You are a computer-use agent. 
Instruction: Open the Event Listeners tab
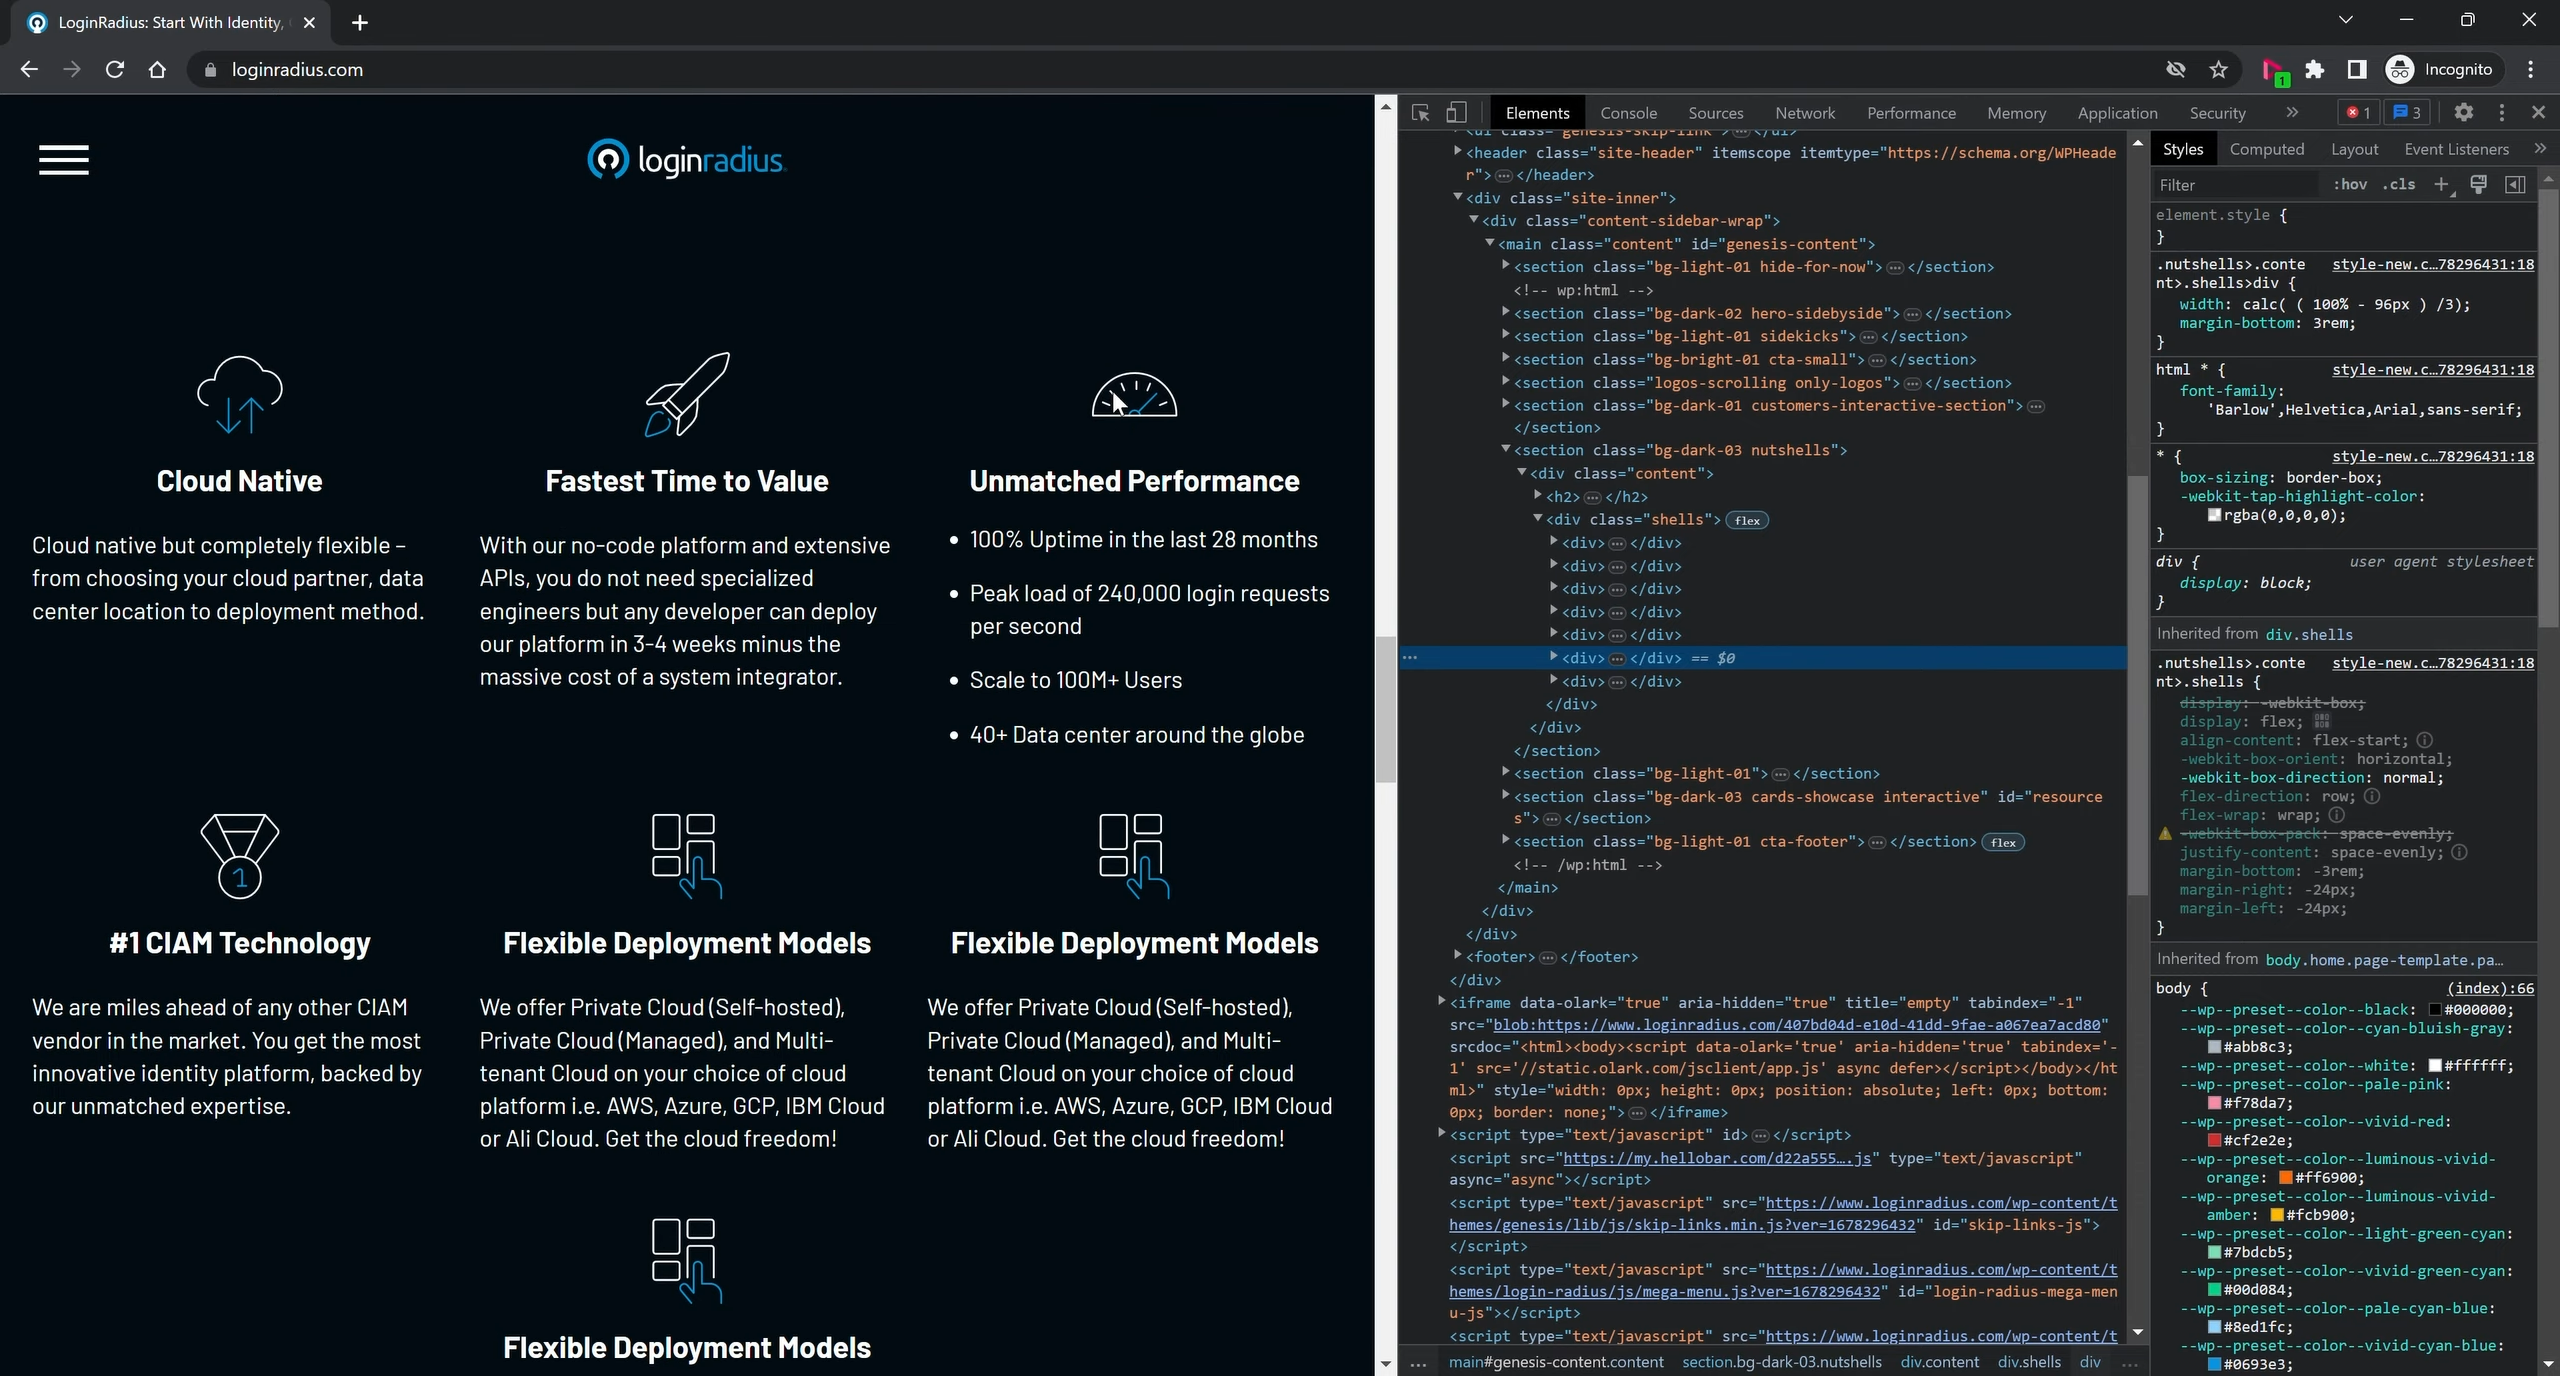click(x=2456, y=149)
